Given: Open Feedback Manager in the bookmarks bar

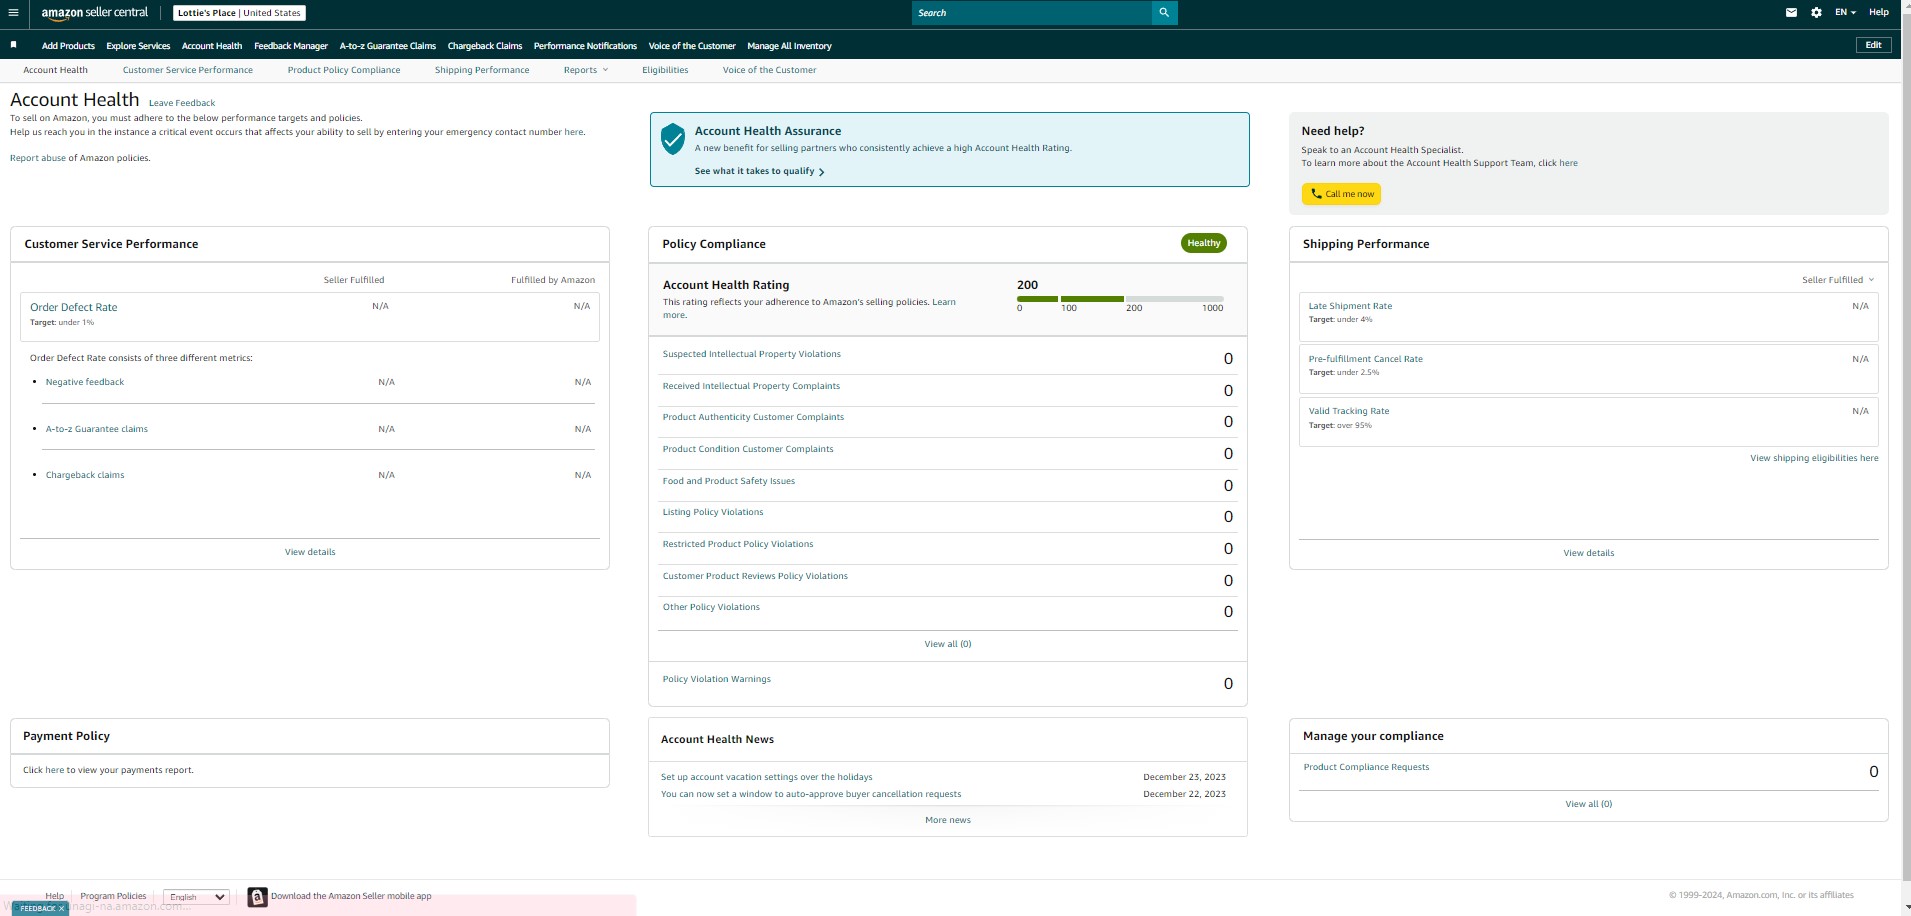Looking at the screenshot, I should [291, 46].
